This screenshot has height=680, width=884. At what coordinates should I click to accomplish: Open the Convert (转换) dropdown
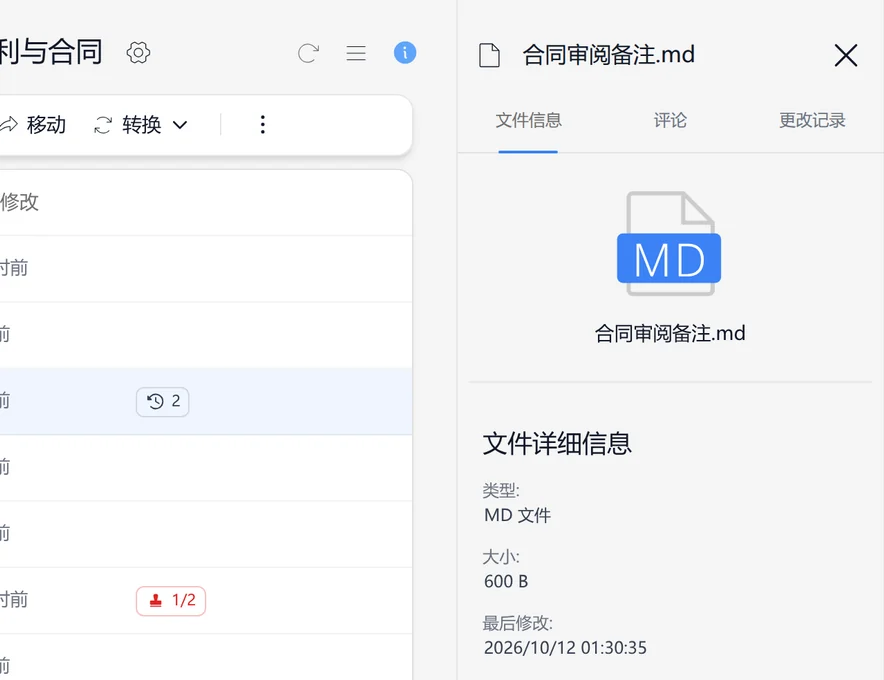(x=141, y=125)
